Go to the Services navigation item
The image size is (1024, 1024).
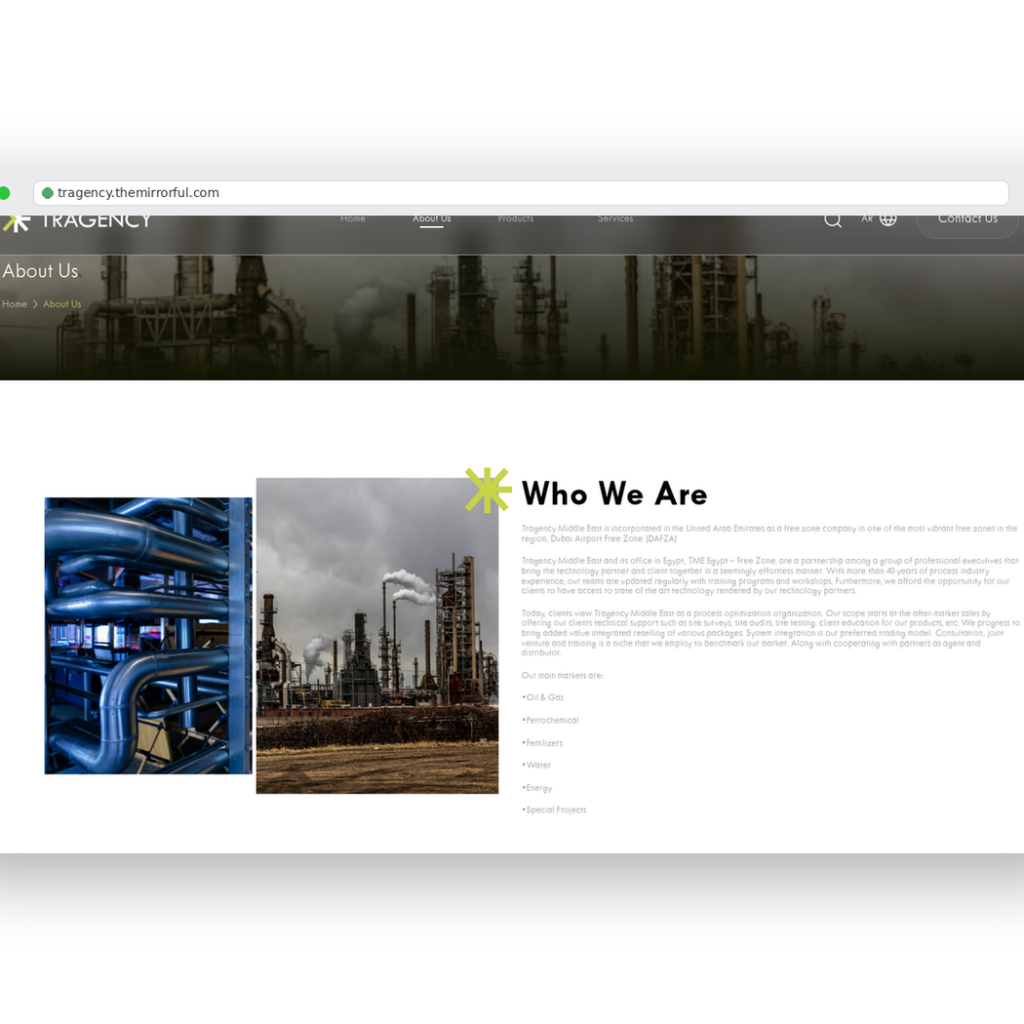615,219
